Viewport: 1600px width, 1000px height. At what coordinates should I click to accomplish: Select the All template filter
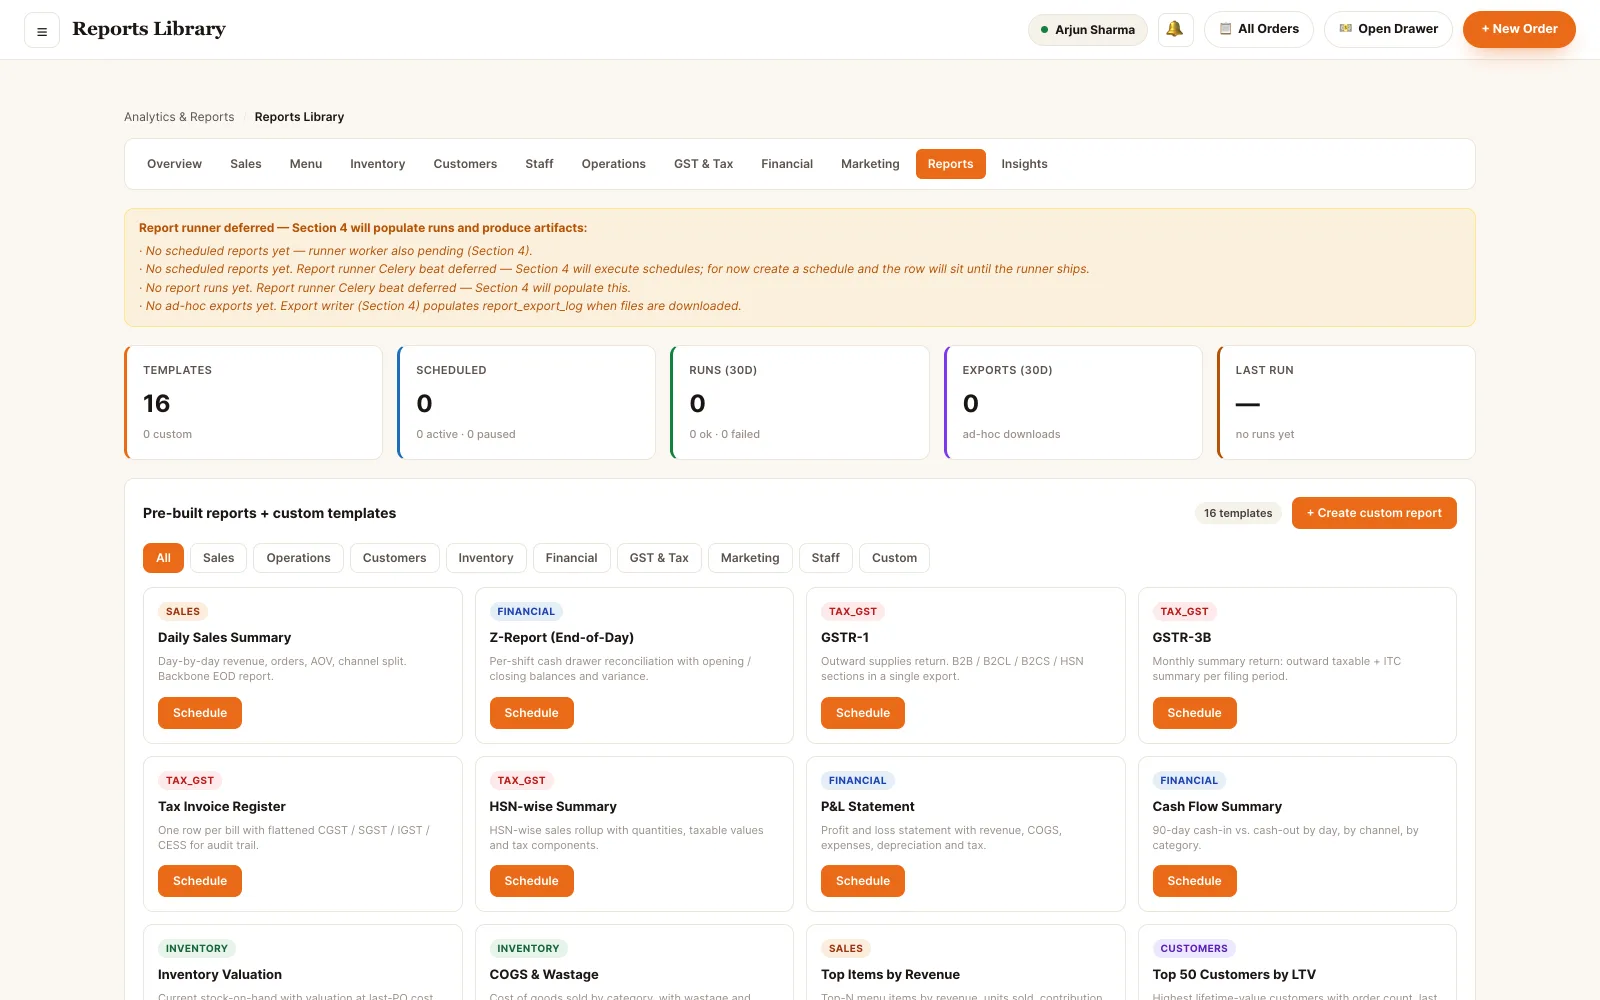[x=163, y=558]
